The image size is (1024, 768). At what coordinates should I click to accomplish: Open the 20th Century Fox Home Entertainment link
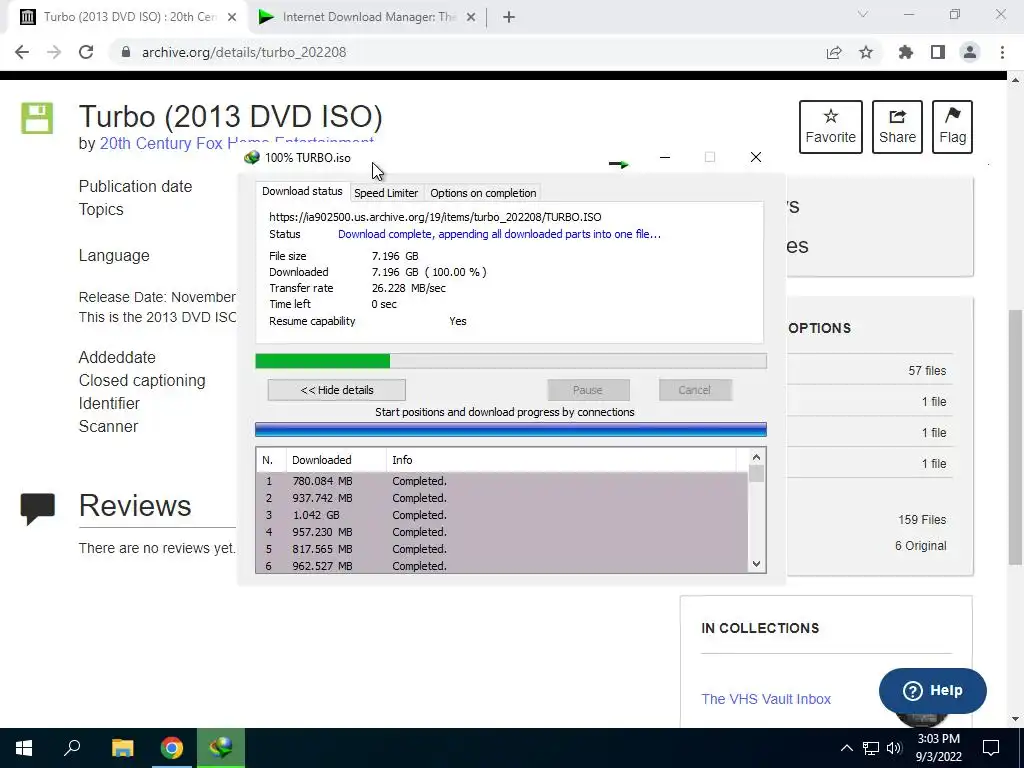pyautogui.click(x=236, y=143)
